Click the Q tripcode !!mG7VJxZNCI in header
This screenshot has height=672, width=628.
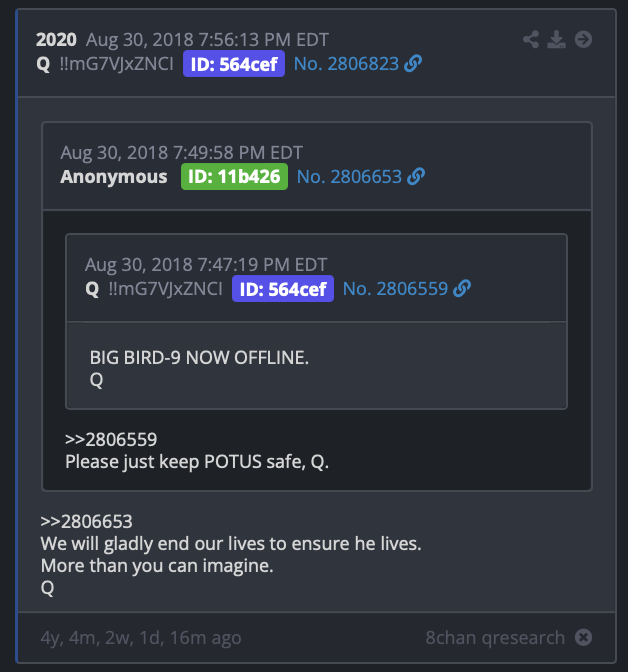tap(117, 64)
